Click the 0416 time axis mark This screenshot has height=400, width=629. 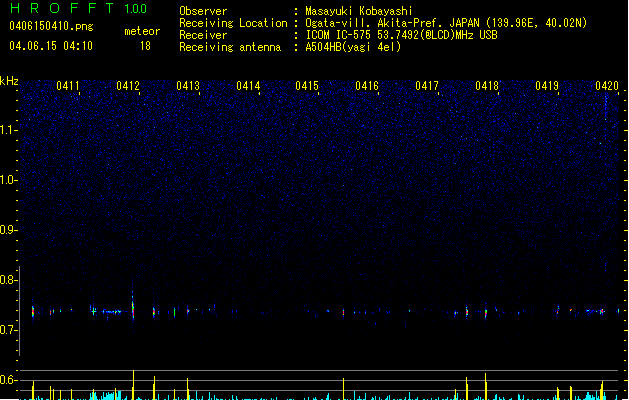click(x=367, y=86)
